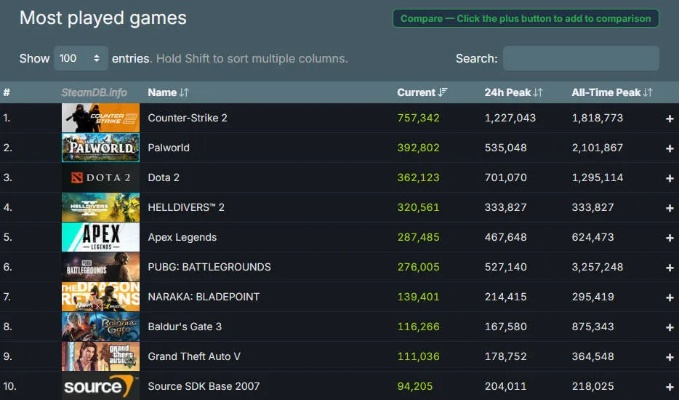Click the Apex Legends logo thumbnail
The width and height of the screenshot is (679, 400).
(100, 238)
